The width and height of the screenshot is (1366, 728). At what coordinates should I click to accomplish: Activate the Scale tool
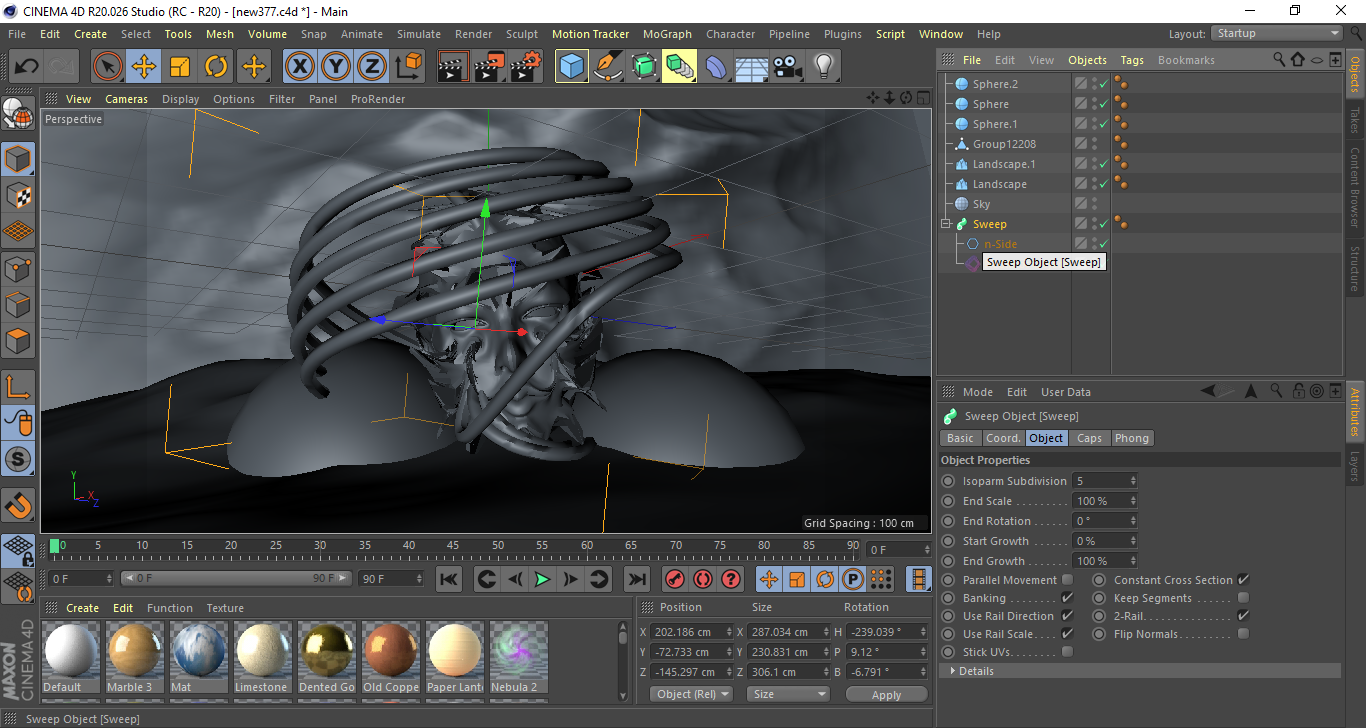pos(180,67)
